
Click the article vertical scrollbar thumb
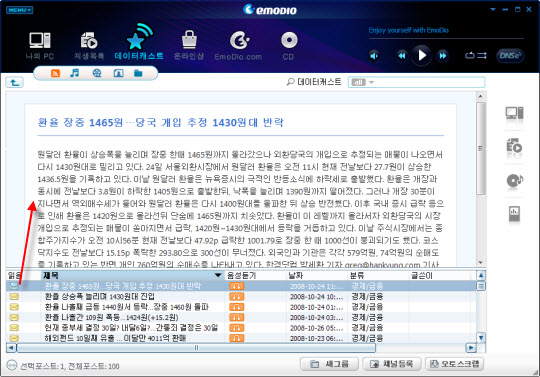pos(480,148)
